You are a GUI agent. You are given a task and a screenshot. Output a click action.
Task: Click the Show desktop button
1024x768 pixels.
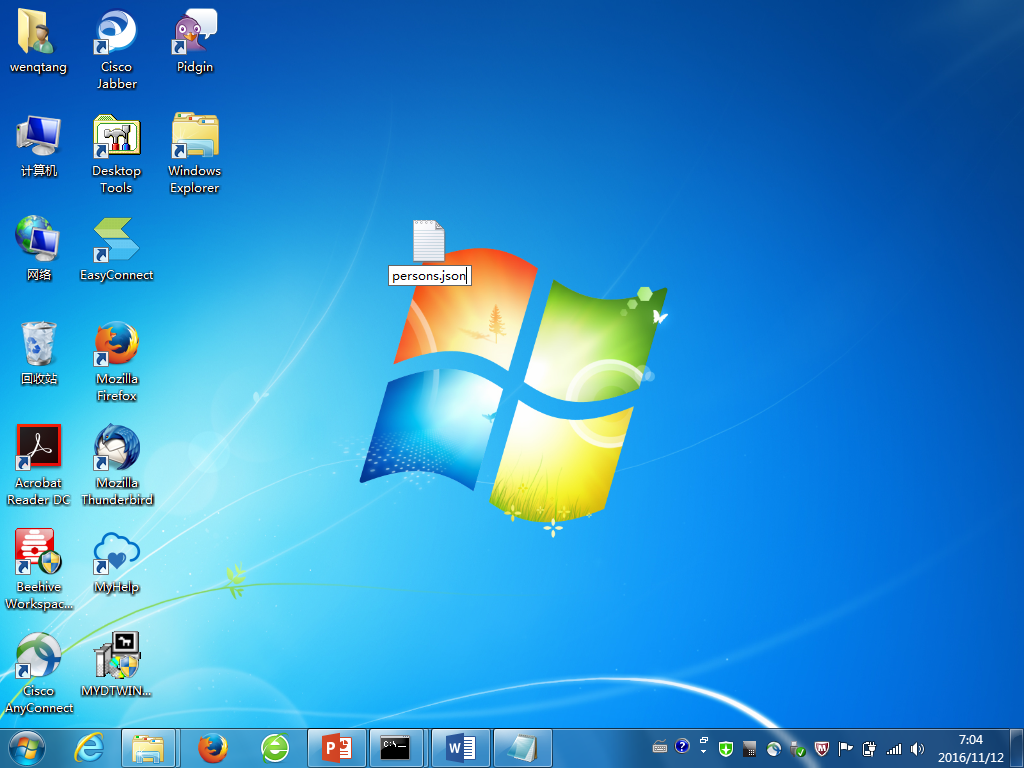tap(1018, 748)
